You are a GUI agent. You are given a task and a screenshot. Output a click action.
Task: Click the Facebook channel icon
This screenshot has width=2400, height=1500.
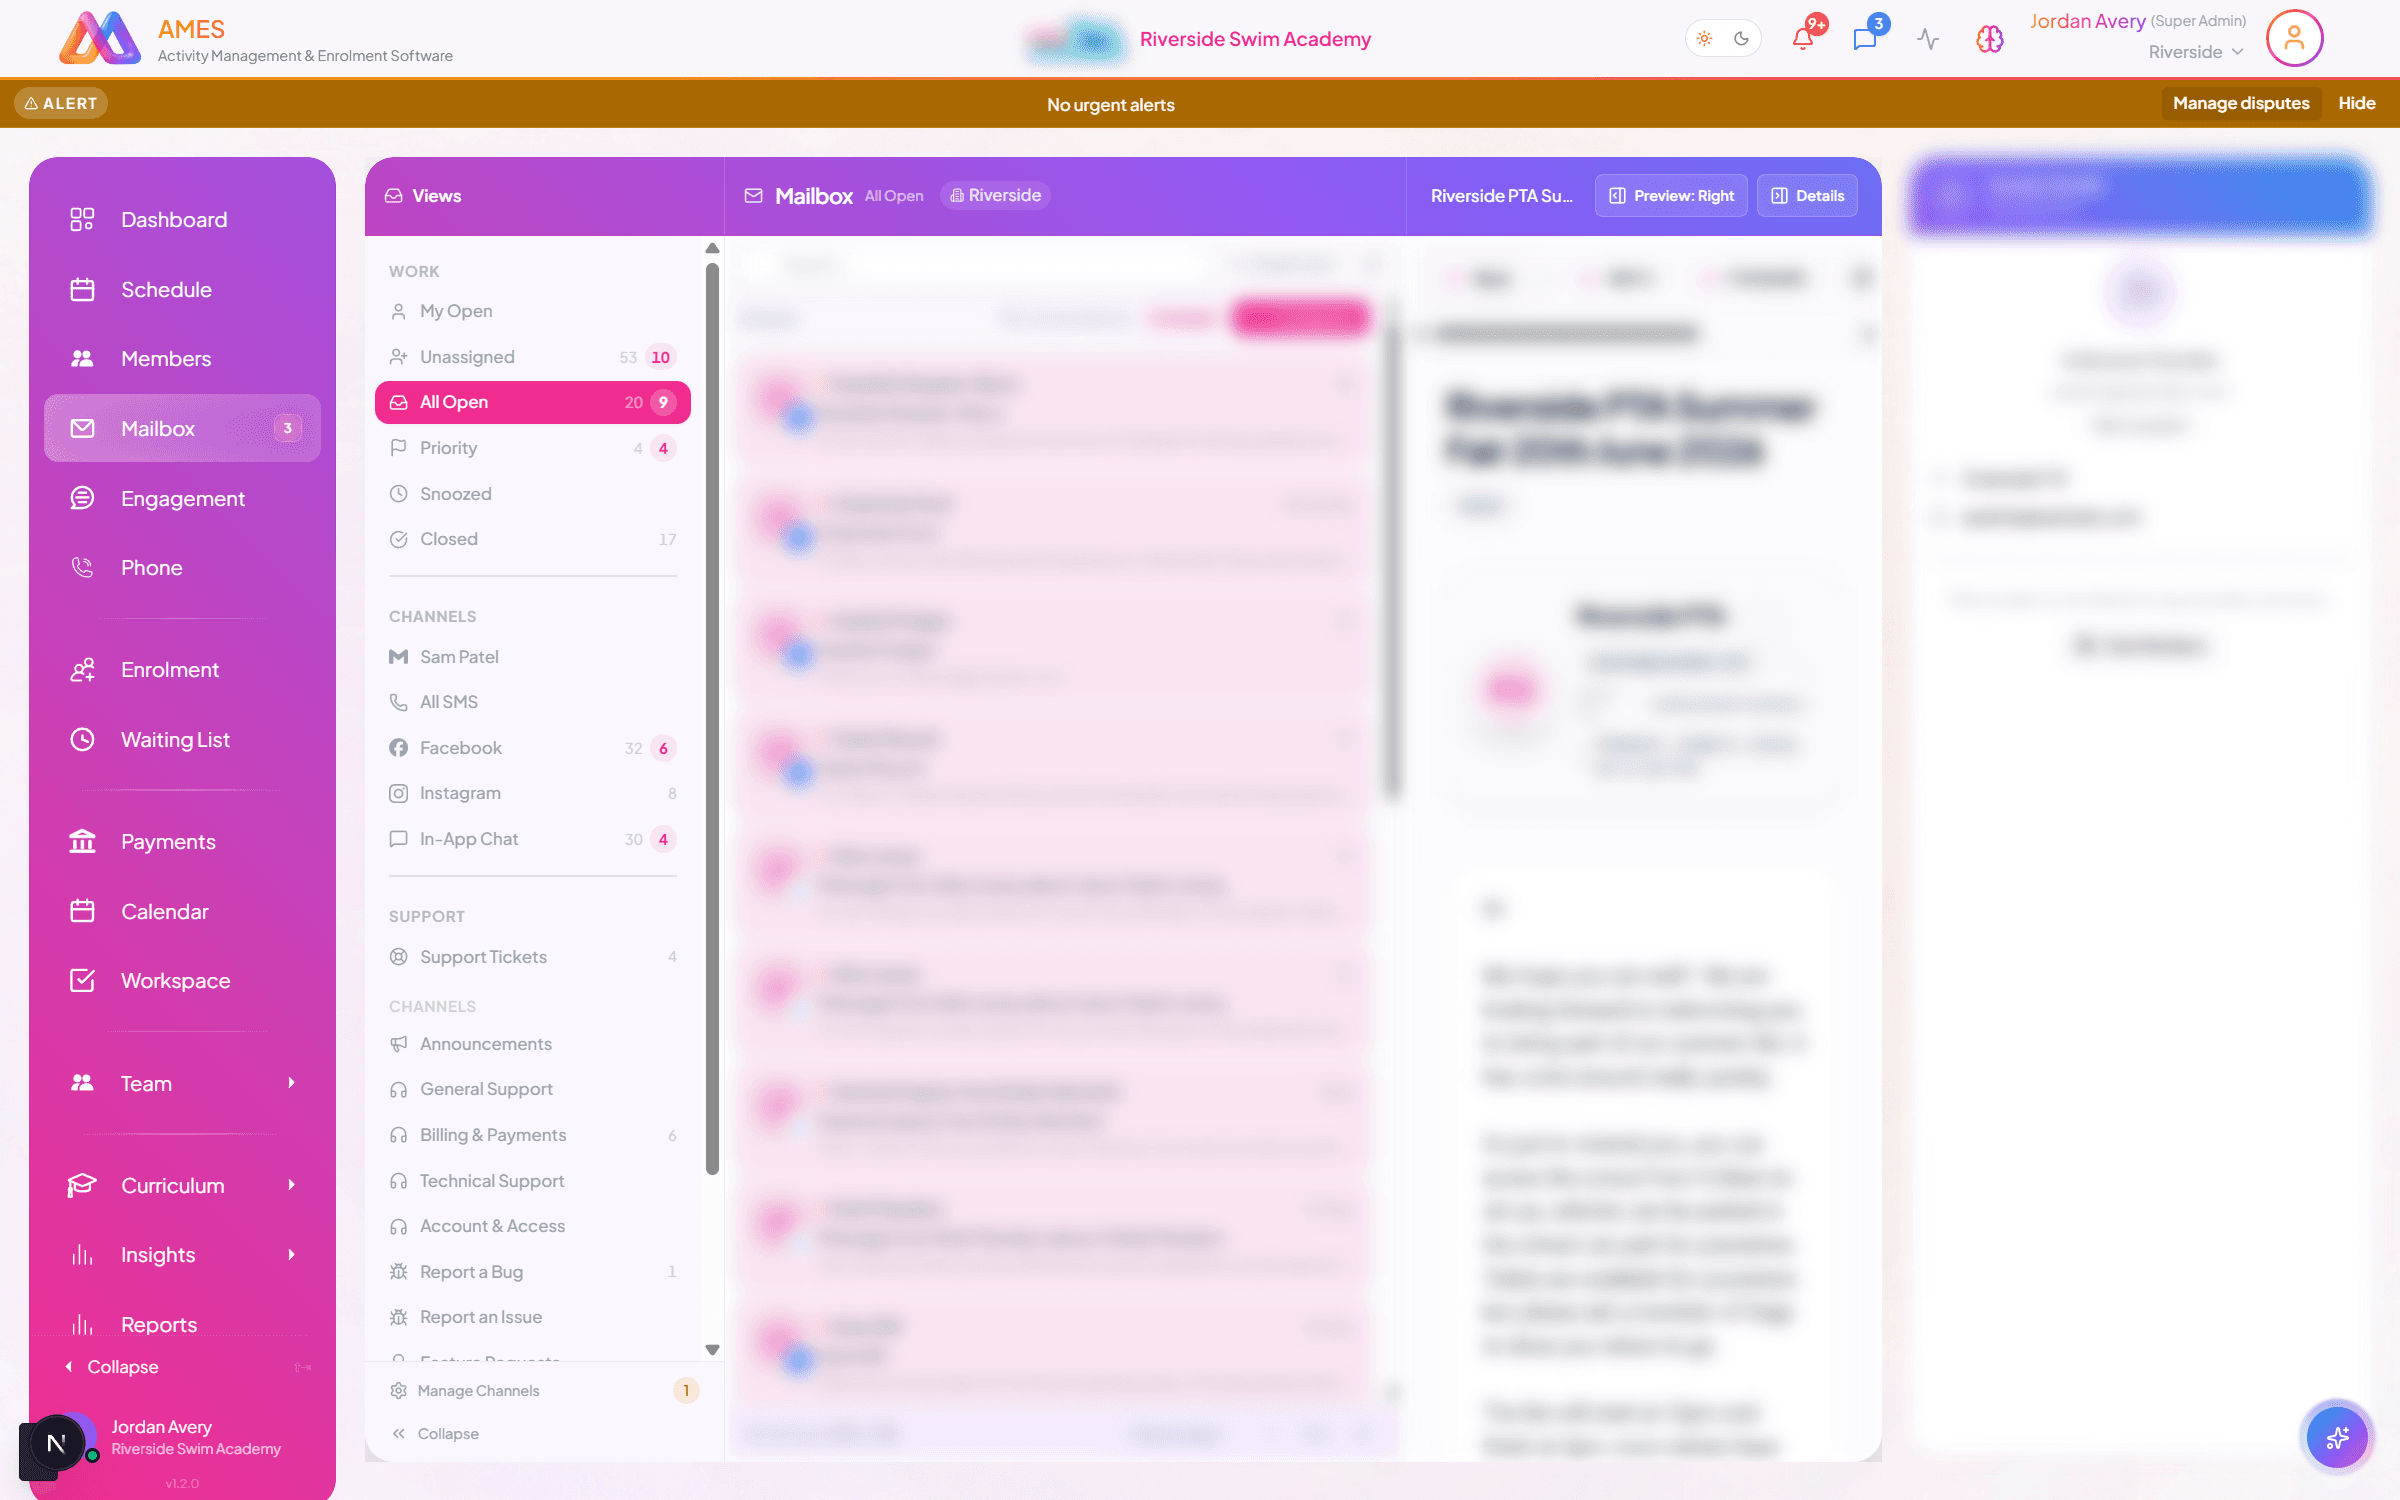click(398, 748)
